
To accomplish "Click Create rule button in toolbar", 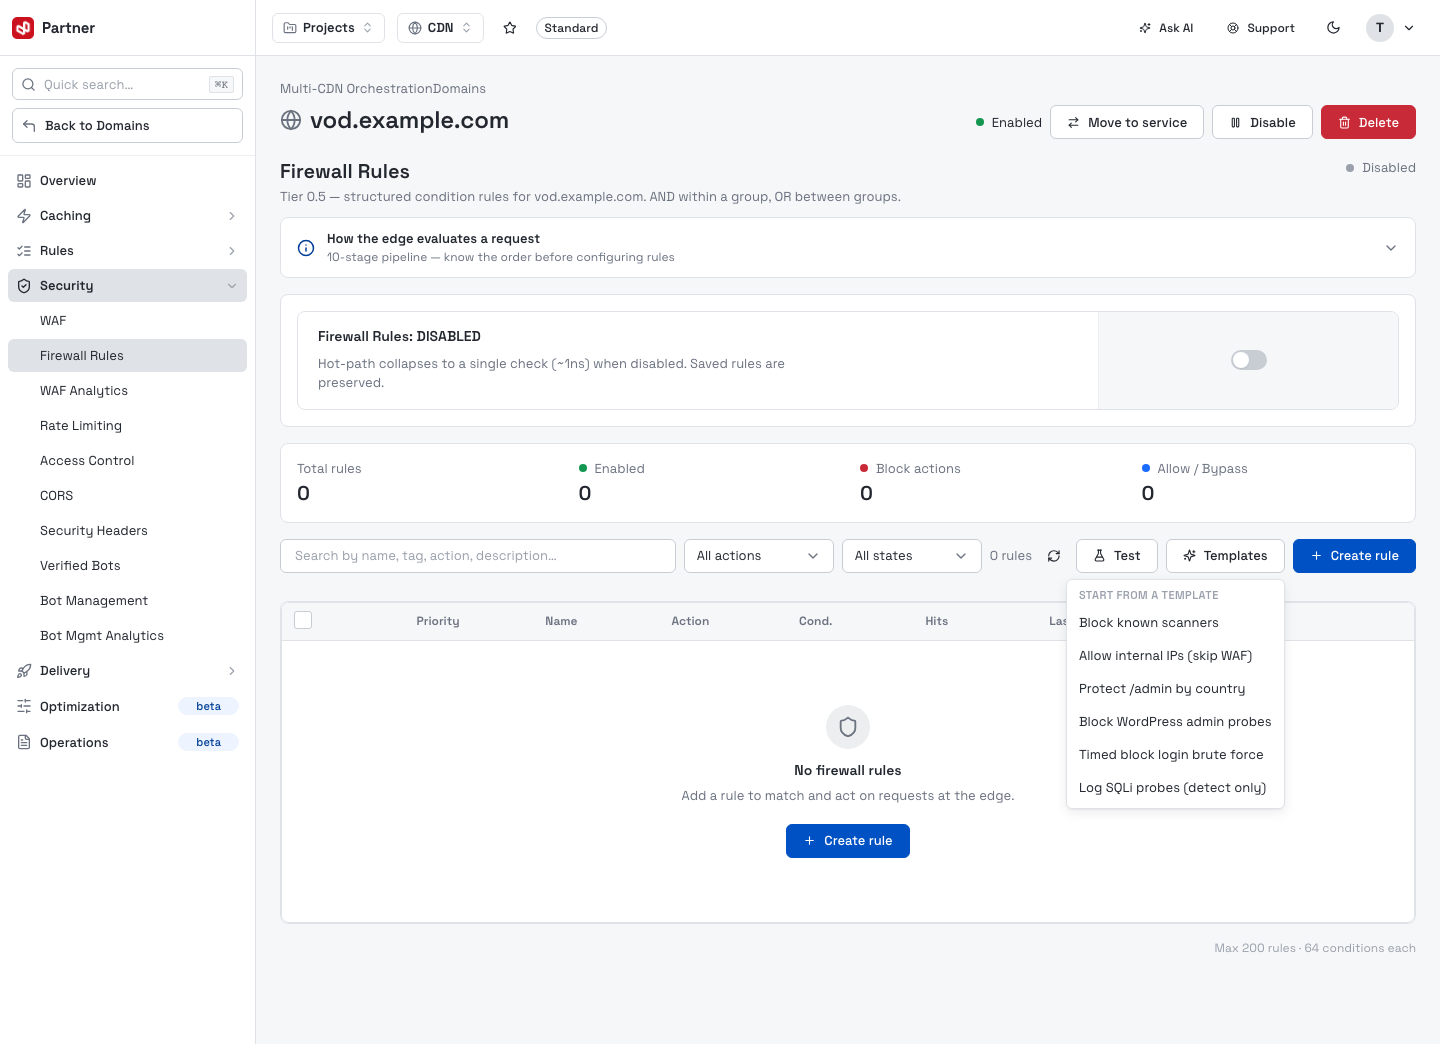I will [1354, 556].
